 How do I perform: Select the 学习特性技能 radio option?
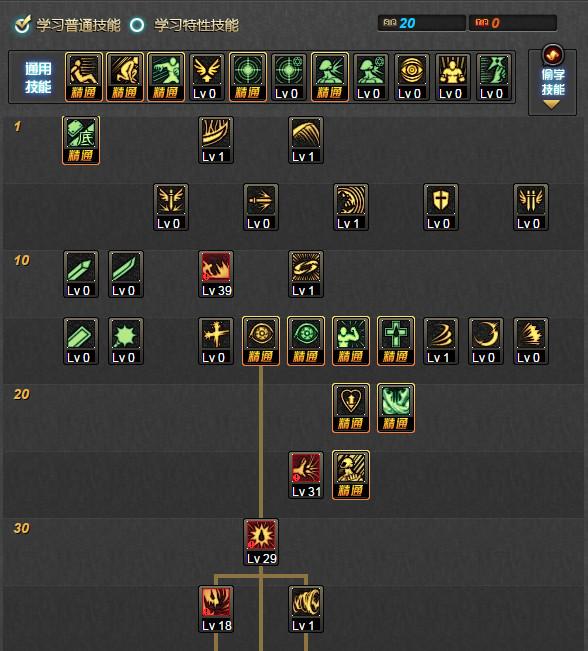pyautogui.click(x=137, y=25)
